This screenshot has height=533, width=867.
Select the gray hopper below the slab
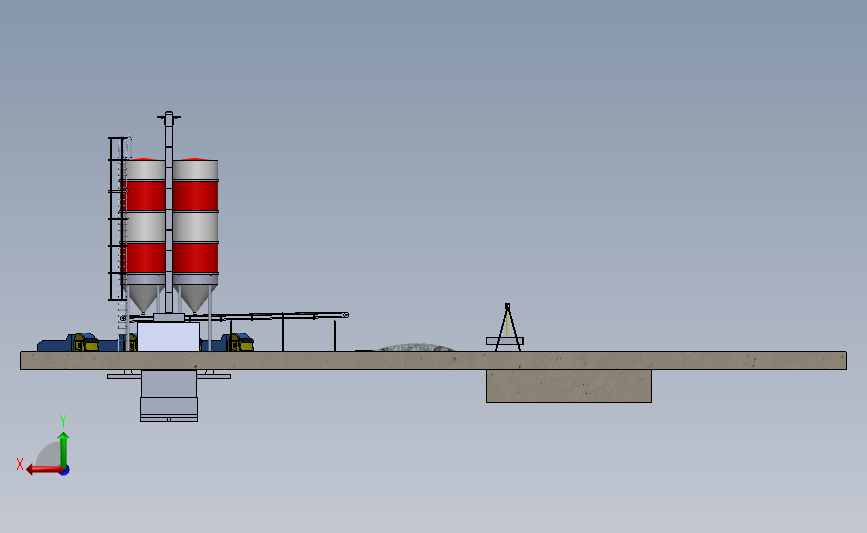click(169, 395)
